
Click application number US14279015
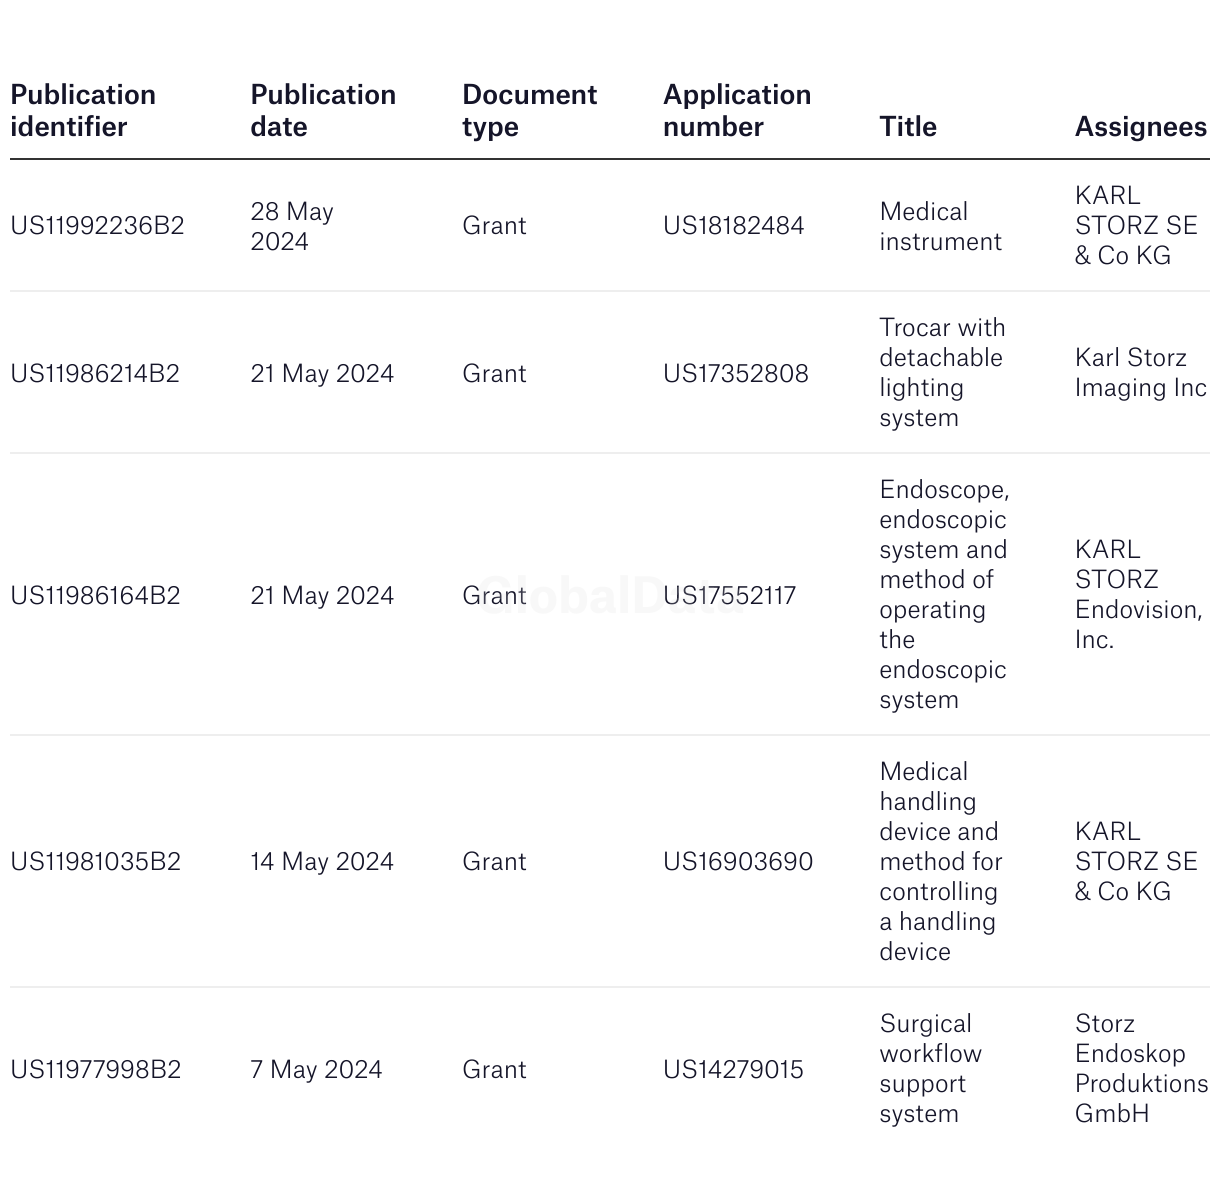[733, 1070]
